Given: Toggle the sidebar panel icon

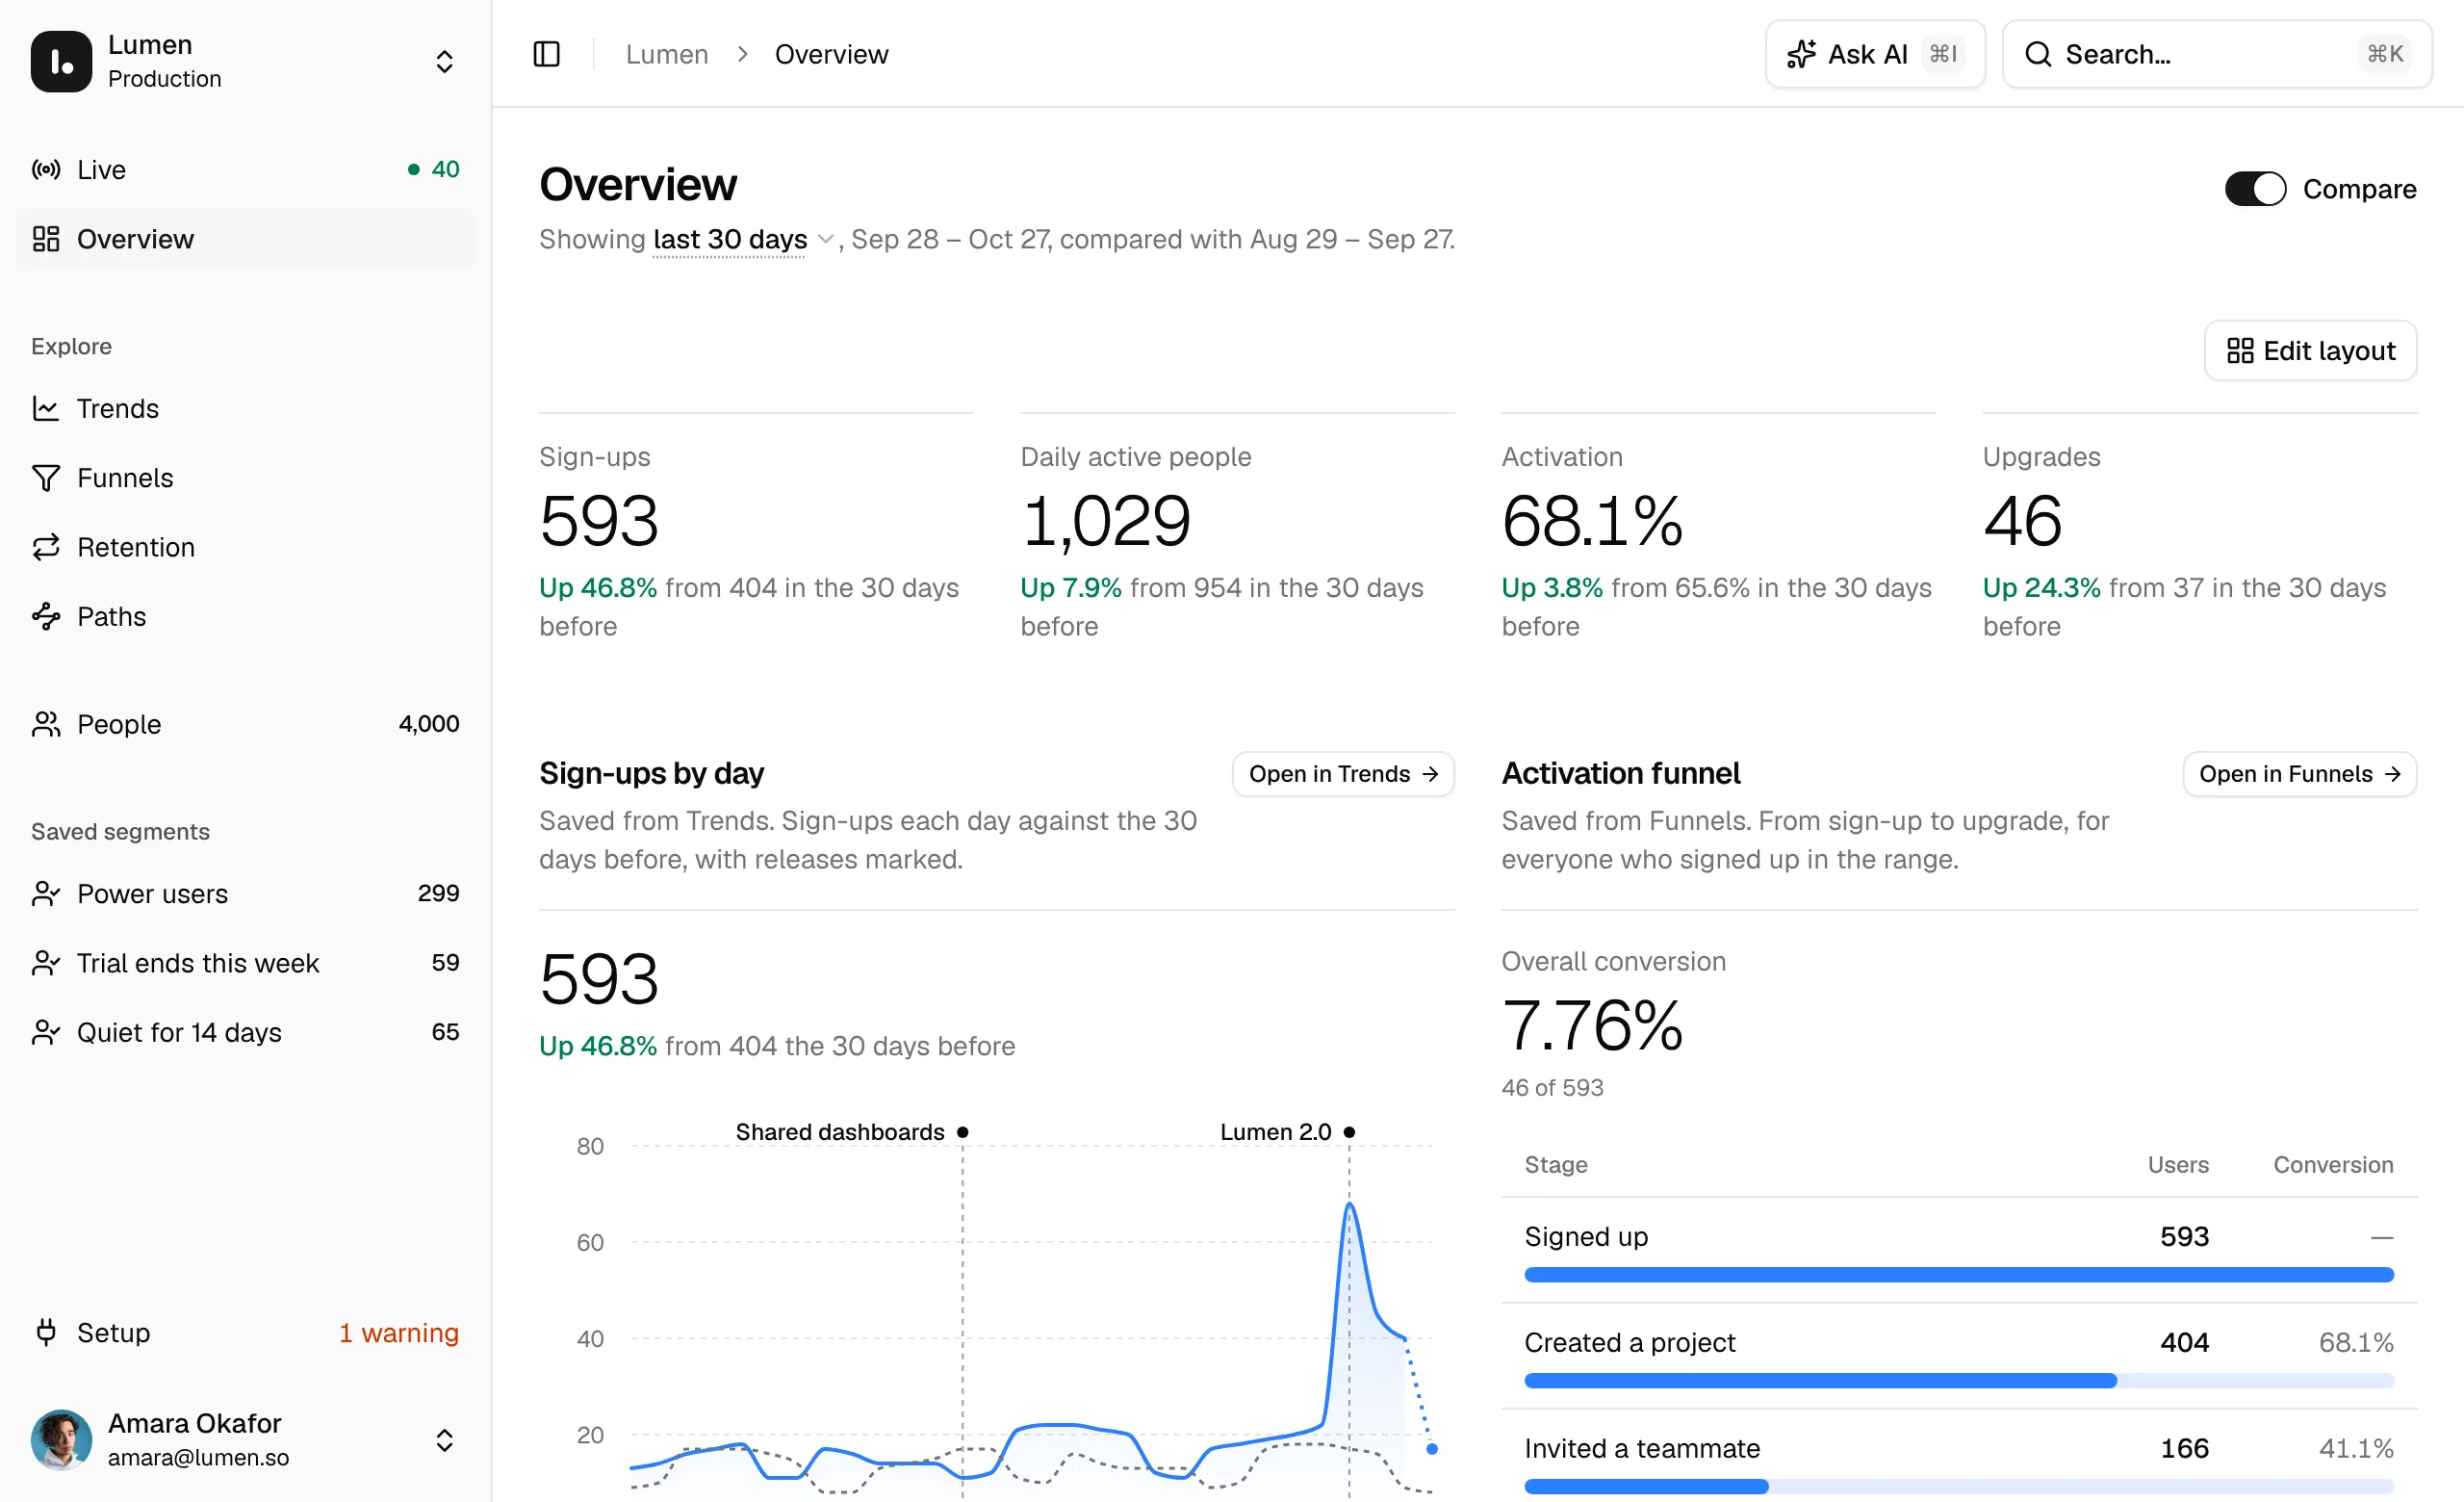Looking at the screenshot, I should point(546,54).
